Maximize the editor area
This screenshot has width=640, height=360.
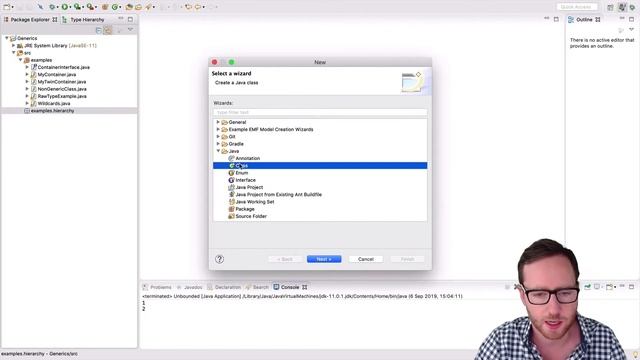click(556, 19)
